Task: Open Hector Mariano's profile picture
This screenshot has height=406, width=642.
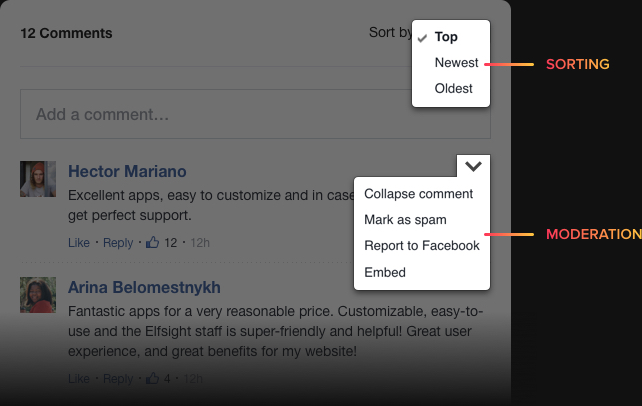Action: [x=38, y=179]
